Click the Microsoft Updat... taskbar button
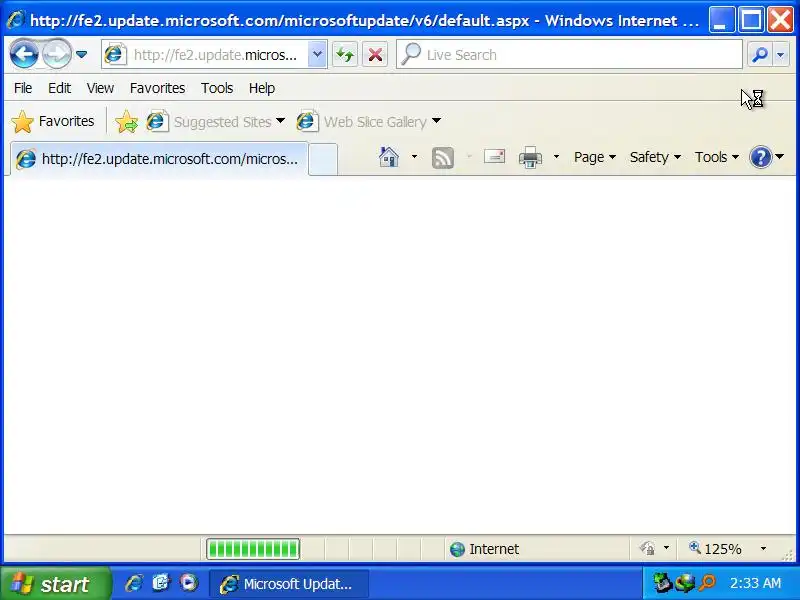The image size is (800, 600). [289, 584]
